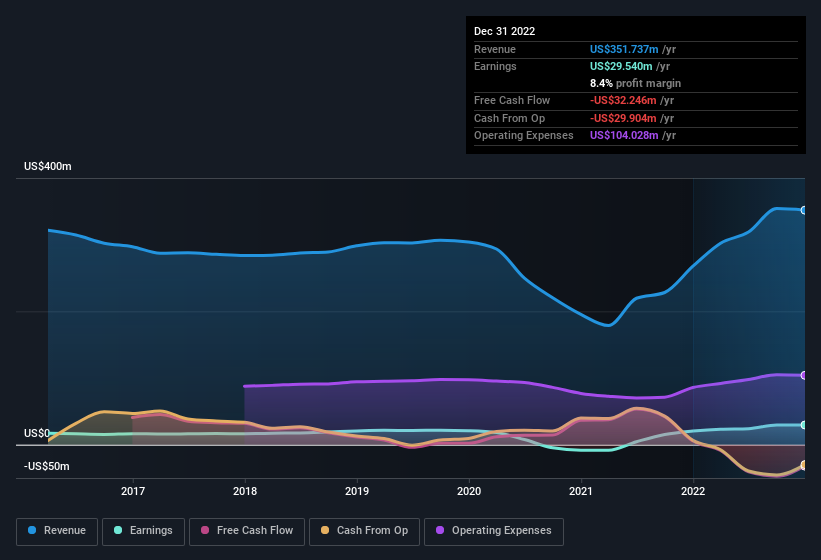Click the Operating Expenses line end marker

coord(804,375)
